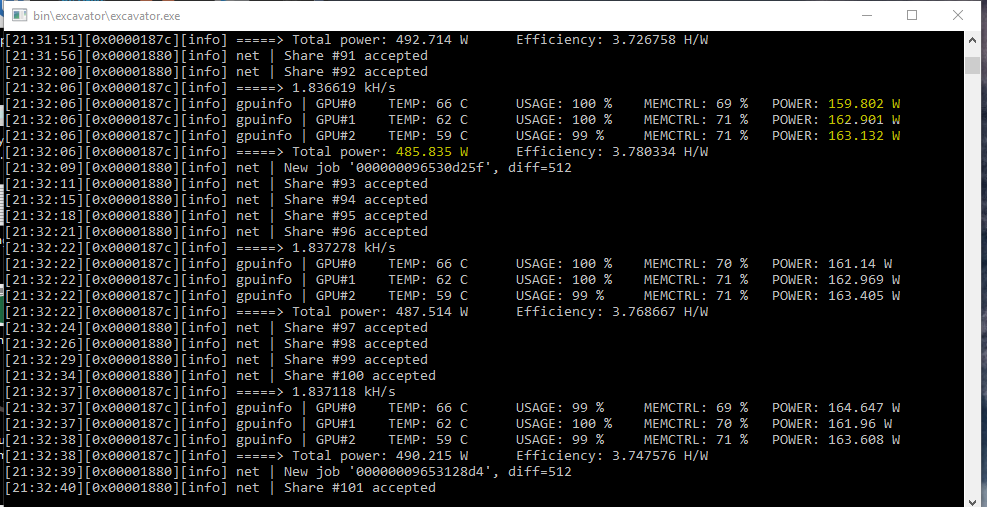987x507 pixels.
Task: Click total power 487.514 W
Action: pos(432,312)
